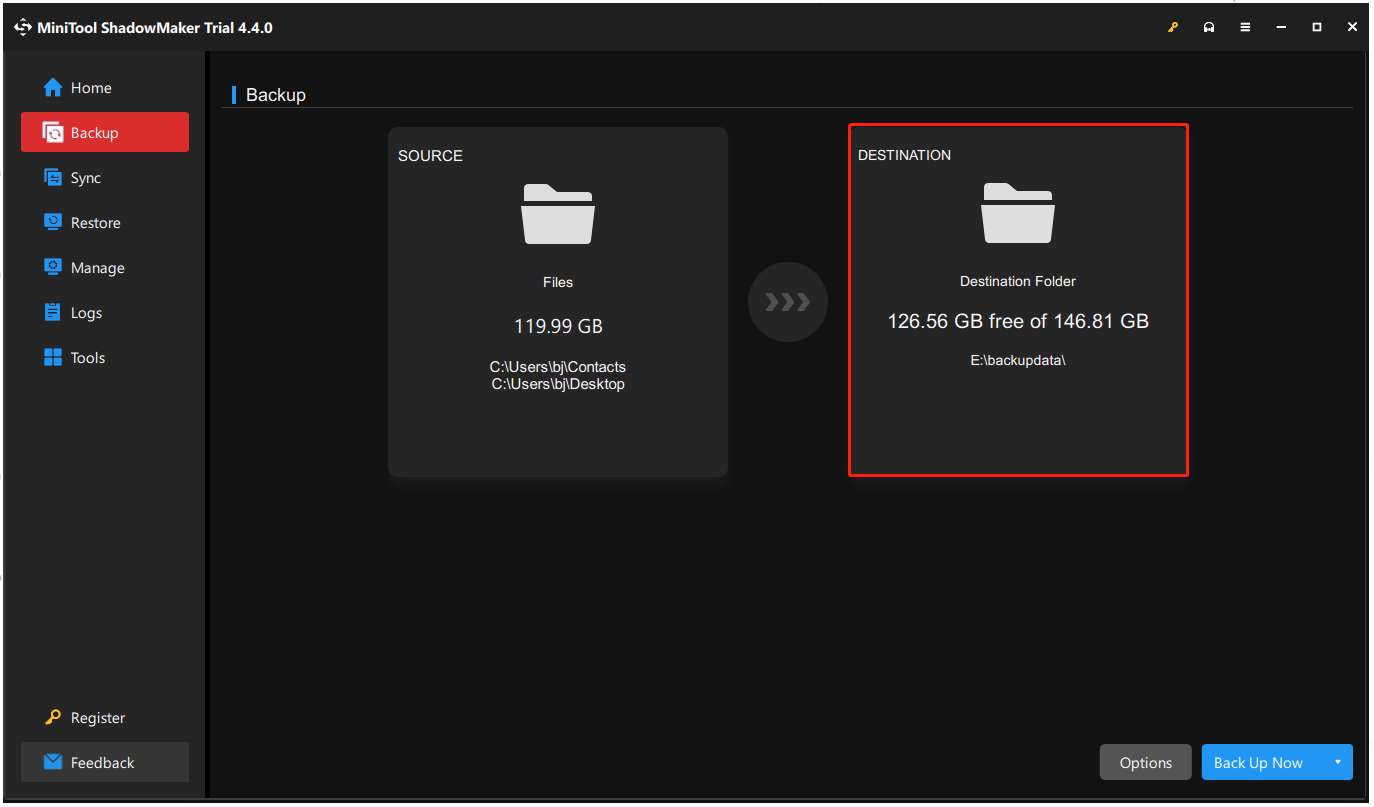Screen dimensions: 1374x807
Task: Click the 119.99 GB source size
Action: [x=558, y=326]
